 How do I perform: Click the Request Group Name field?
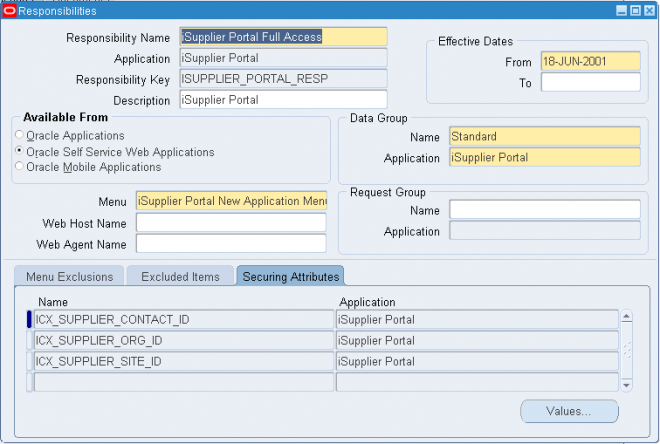(x=545, y=210)
